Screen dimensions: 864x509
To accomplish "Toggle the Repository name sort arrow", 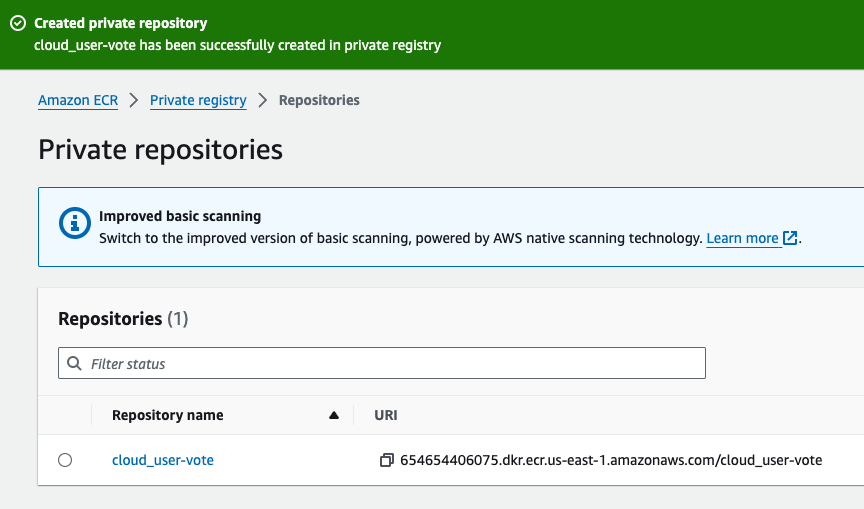I will coord(334,415).
